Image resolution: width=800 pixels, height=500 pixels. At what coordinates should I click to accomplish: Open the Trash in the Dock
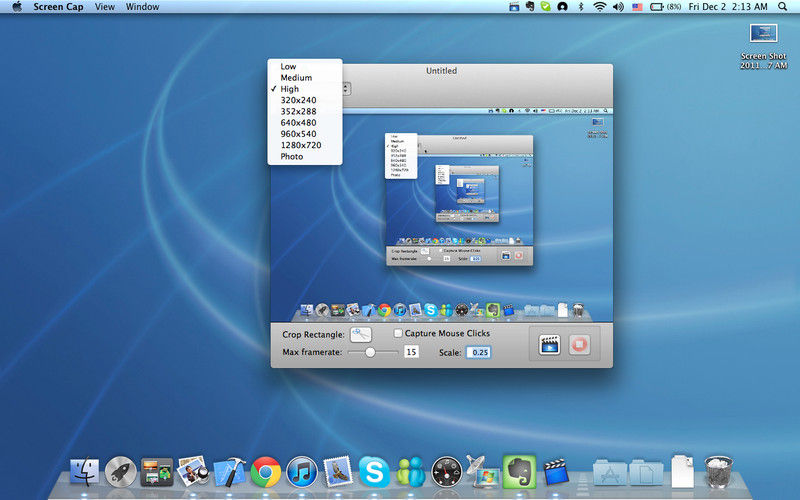tap(718, 471)
